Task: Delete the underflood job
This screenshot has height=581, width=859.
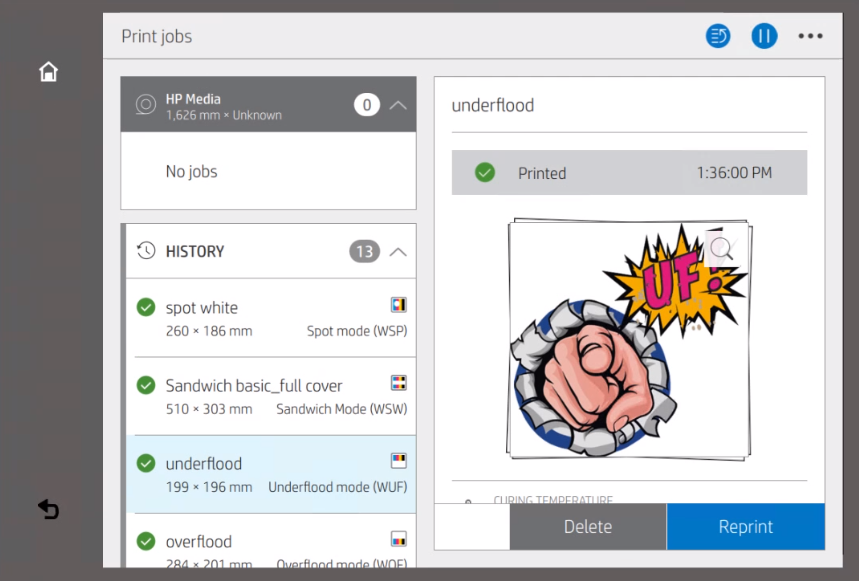Action: 588,526
